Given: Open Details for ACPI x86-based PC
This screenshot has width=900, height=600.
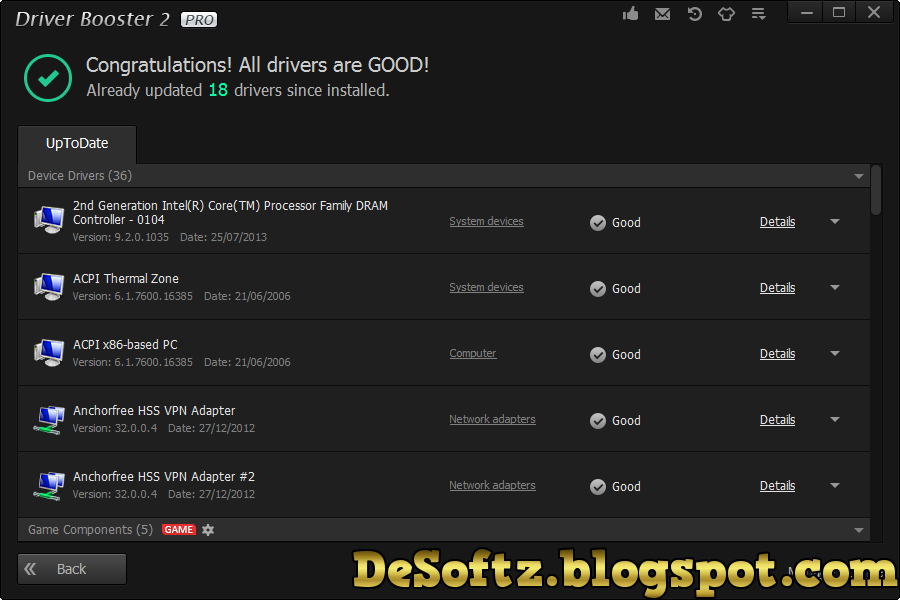Looking at the screenshot, I should coord(777,354).
